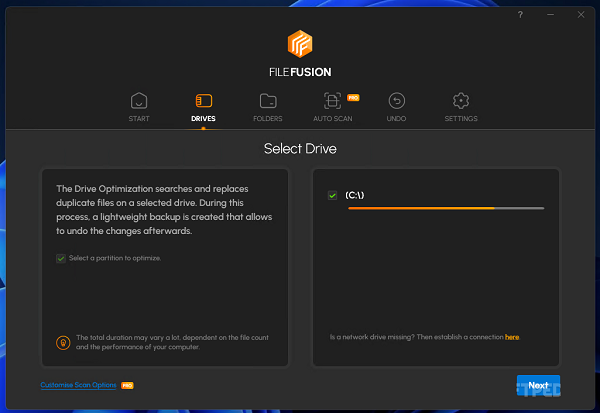600x413 pixels.
Task: Click the help question mark icon
Action: (520, 15)
